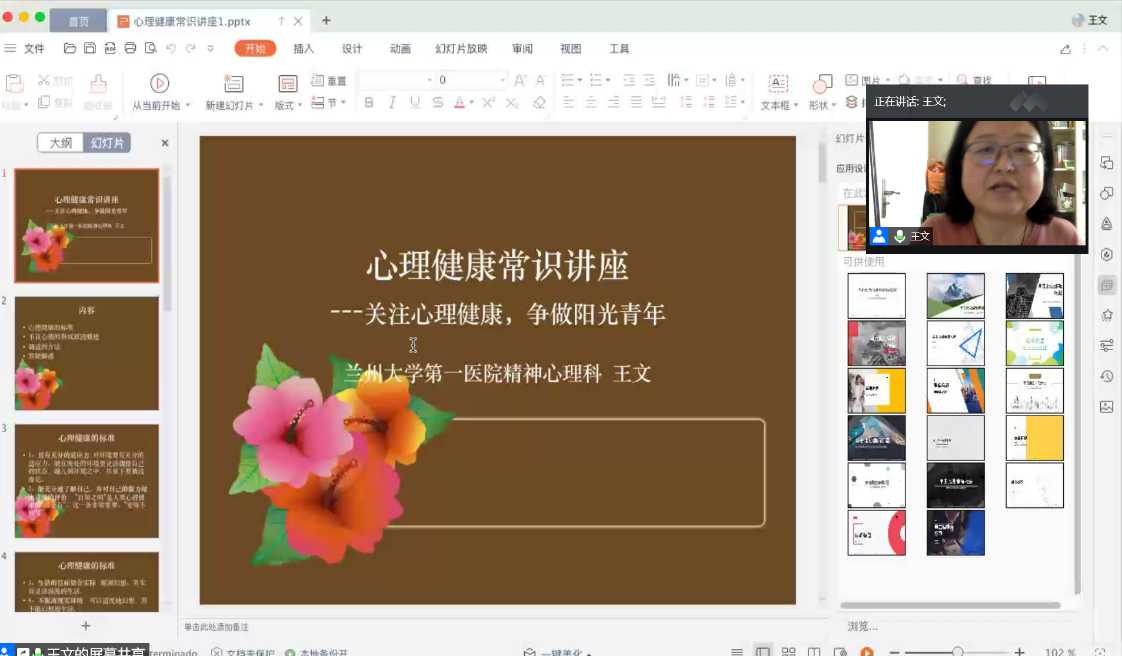Open the 文本框 text box tool
The image size is (1122, 656).
777,84
